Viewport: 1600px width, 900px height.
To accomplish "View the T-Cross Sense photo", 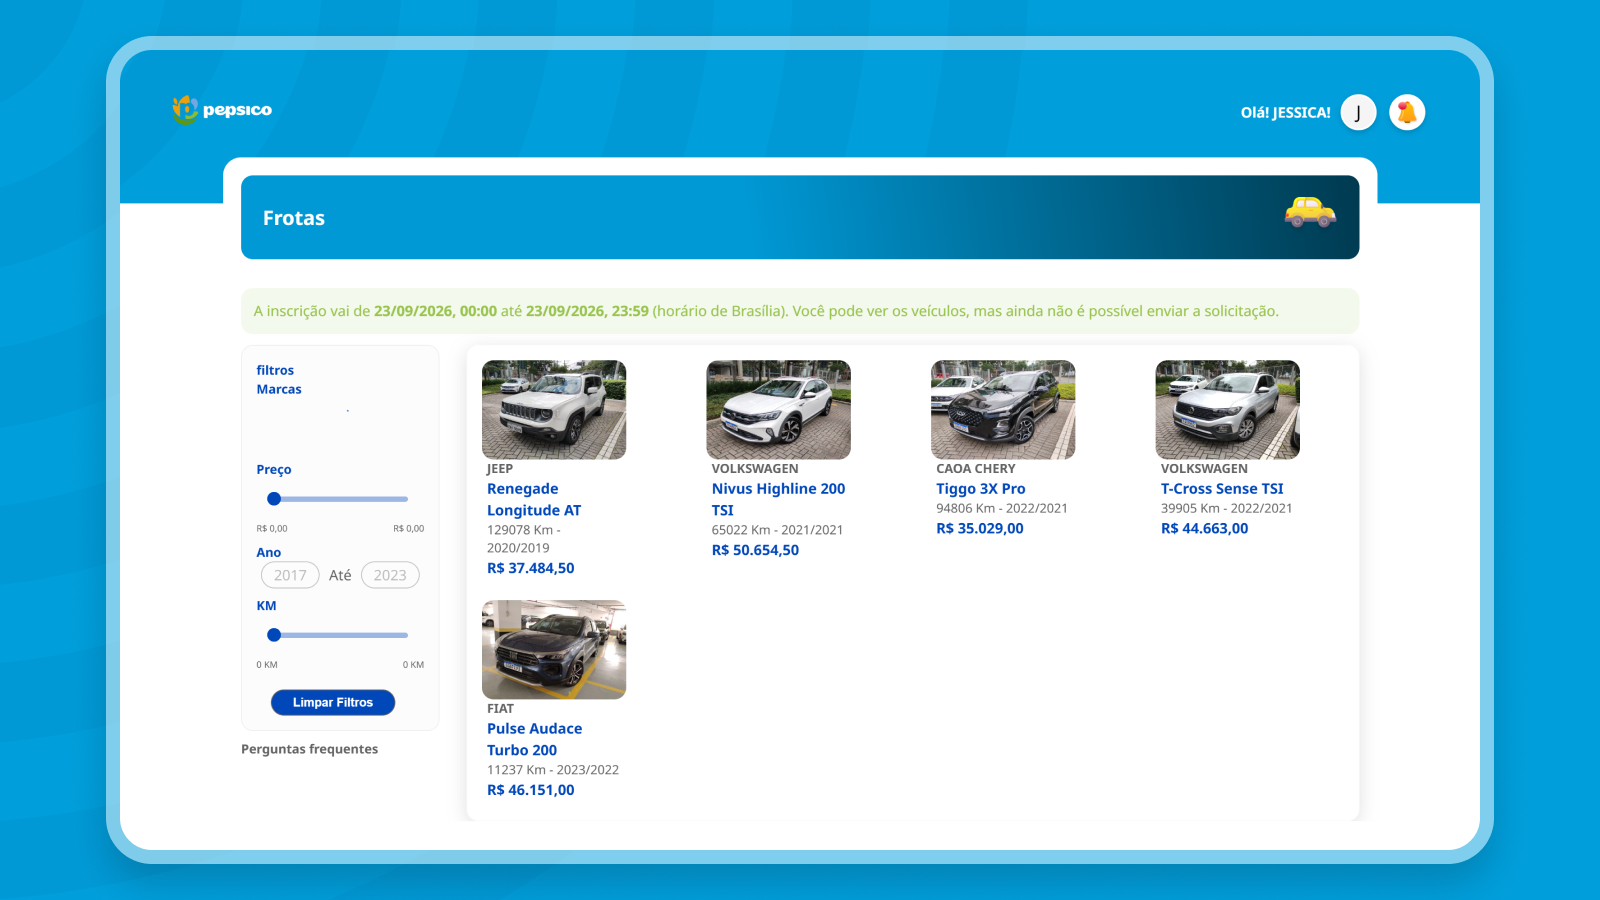I will [x=1227, y=410].
